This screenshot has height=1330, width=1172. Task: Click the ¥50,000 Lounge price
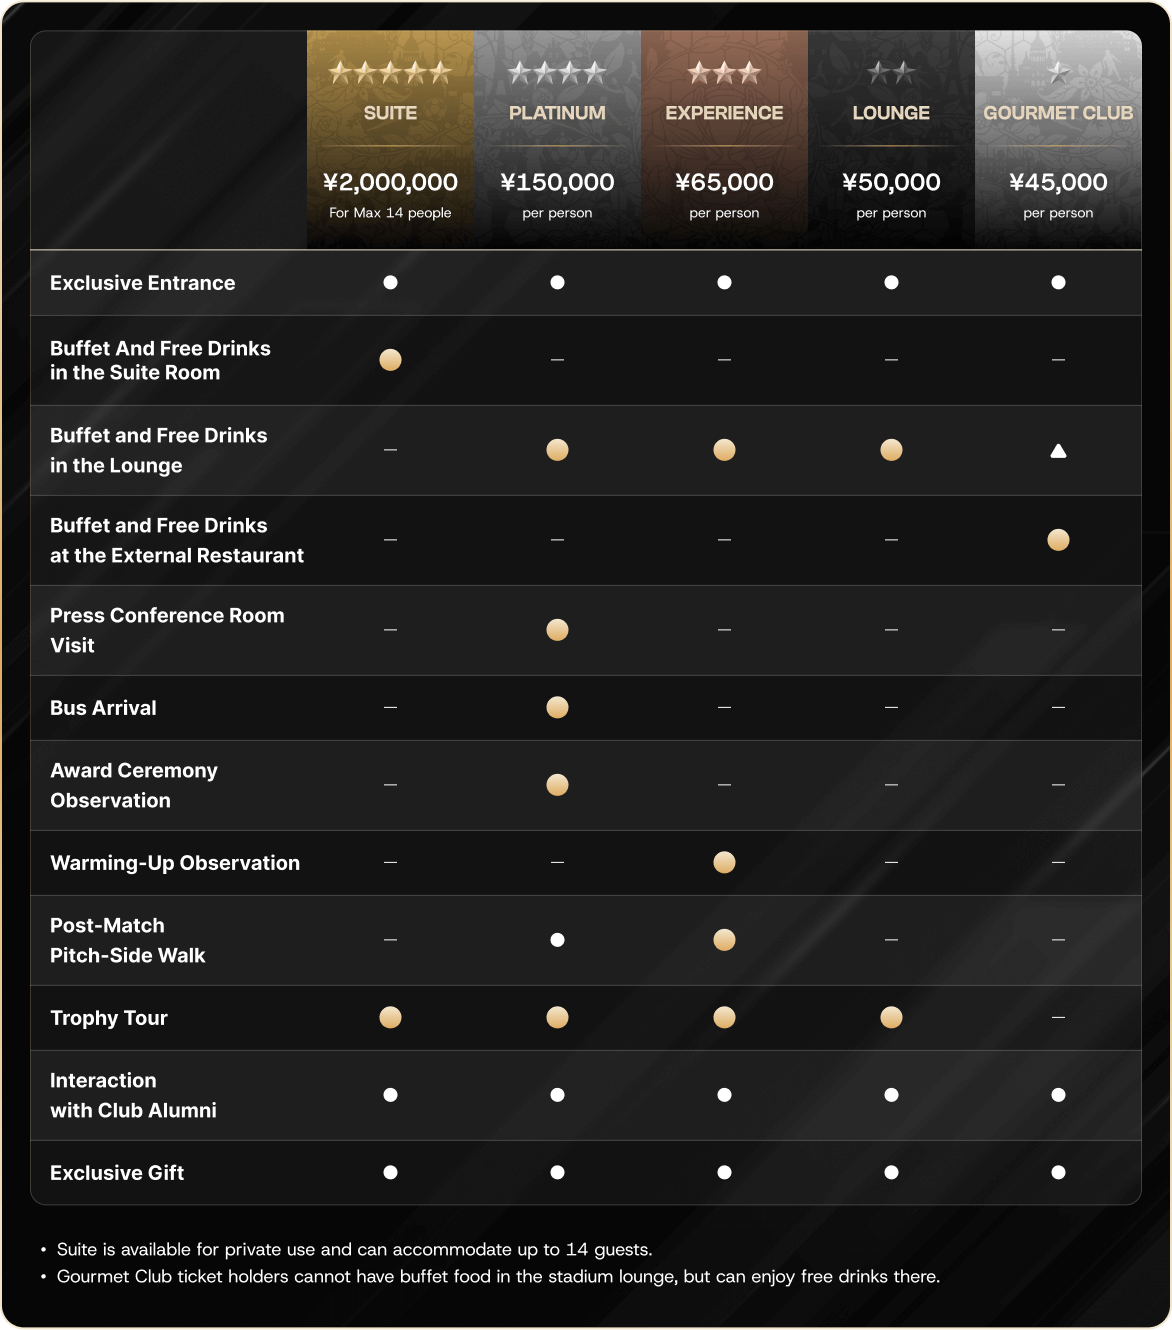pyautogui.click(x=891, y=182)
